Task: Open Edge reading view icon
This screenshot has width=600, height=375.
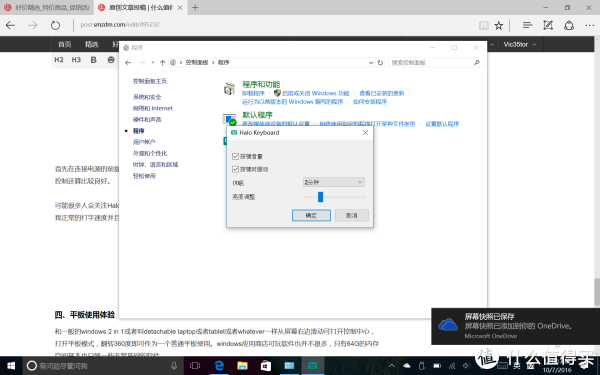Action: coord(484,26)
